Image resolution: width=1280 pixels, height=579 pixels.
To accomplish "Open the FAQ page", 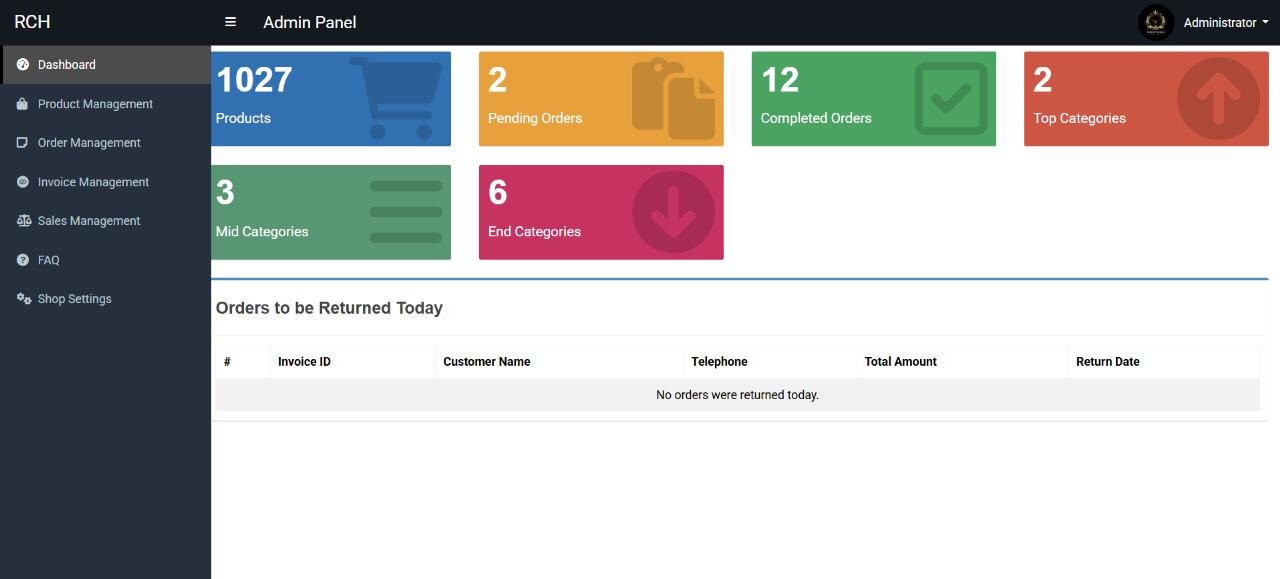I will click(48, 260).
